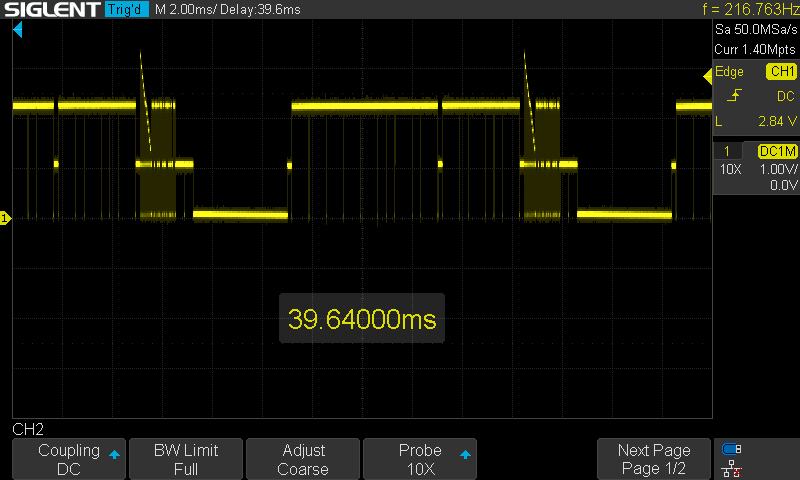
Task: Click the Curr 1.40Mpts memory depth
Action: (755, 49)
